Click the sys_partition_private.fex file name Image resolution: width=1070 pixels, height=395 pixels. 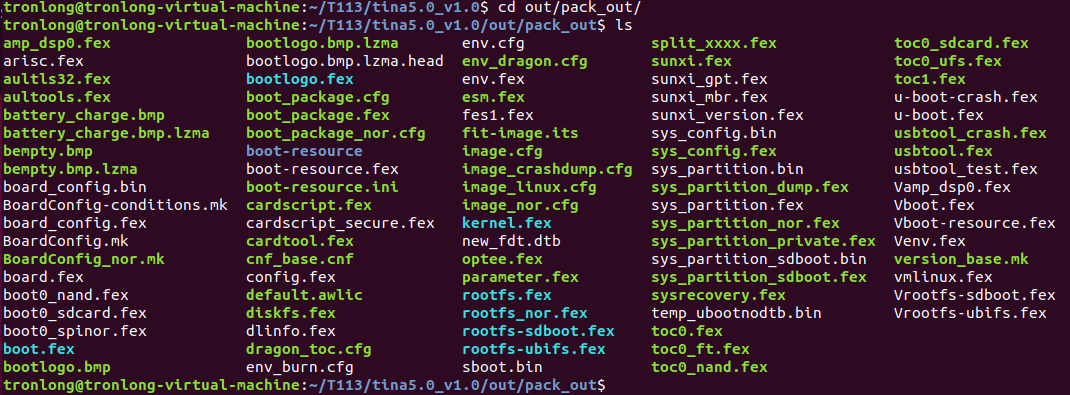coord(763,241)
